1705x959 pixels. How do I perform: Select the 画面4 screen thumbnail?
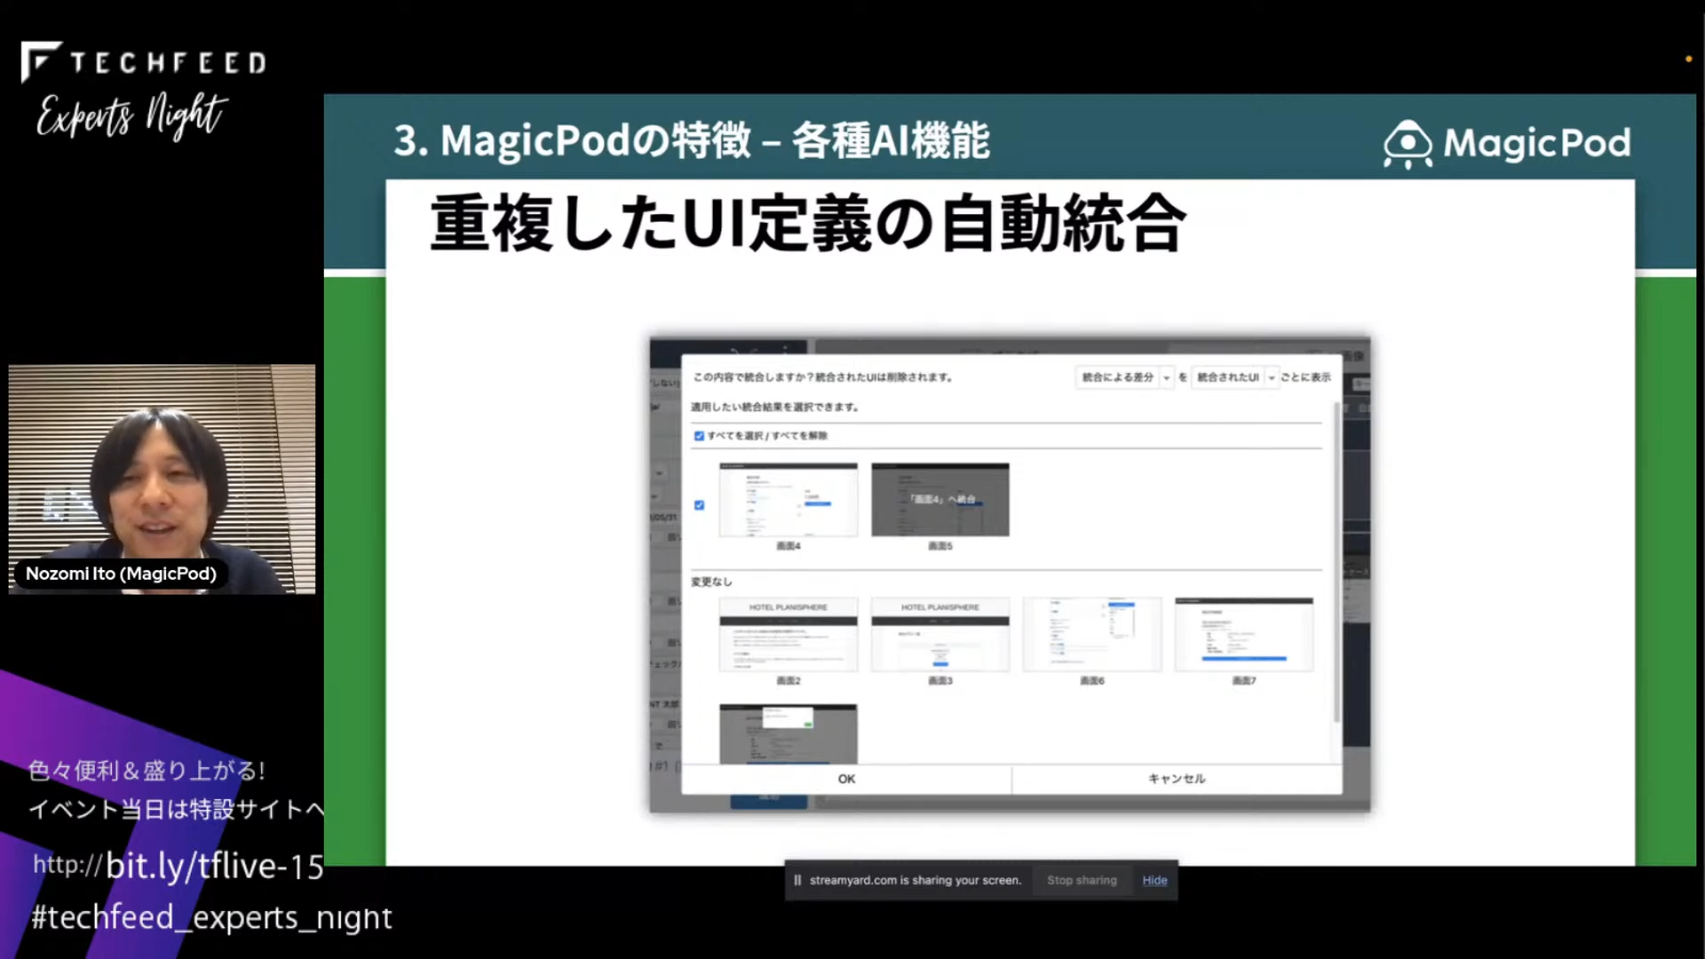(x=788, y=499)
